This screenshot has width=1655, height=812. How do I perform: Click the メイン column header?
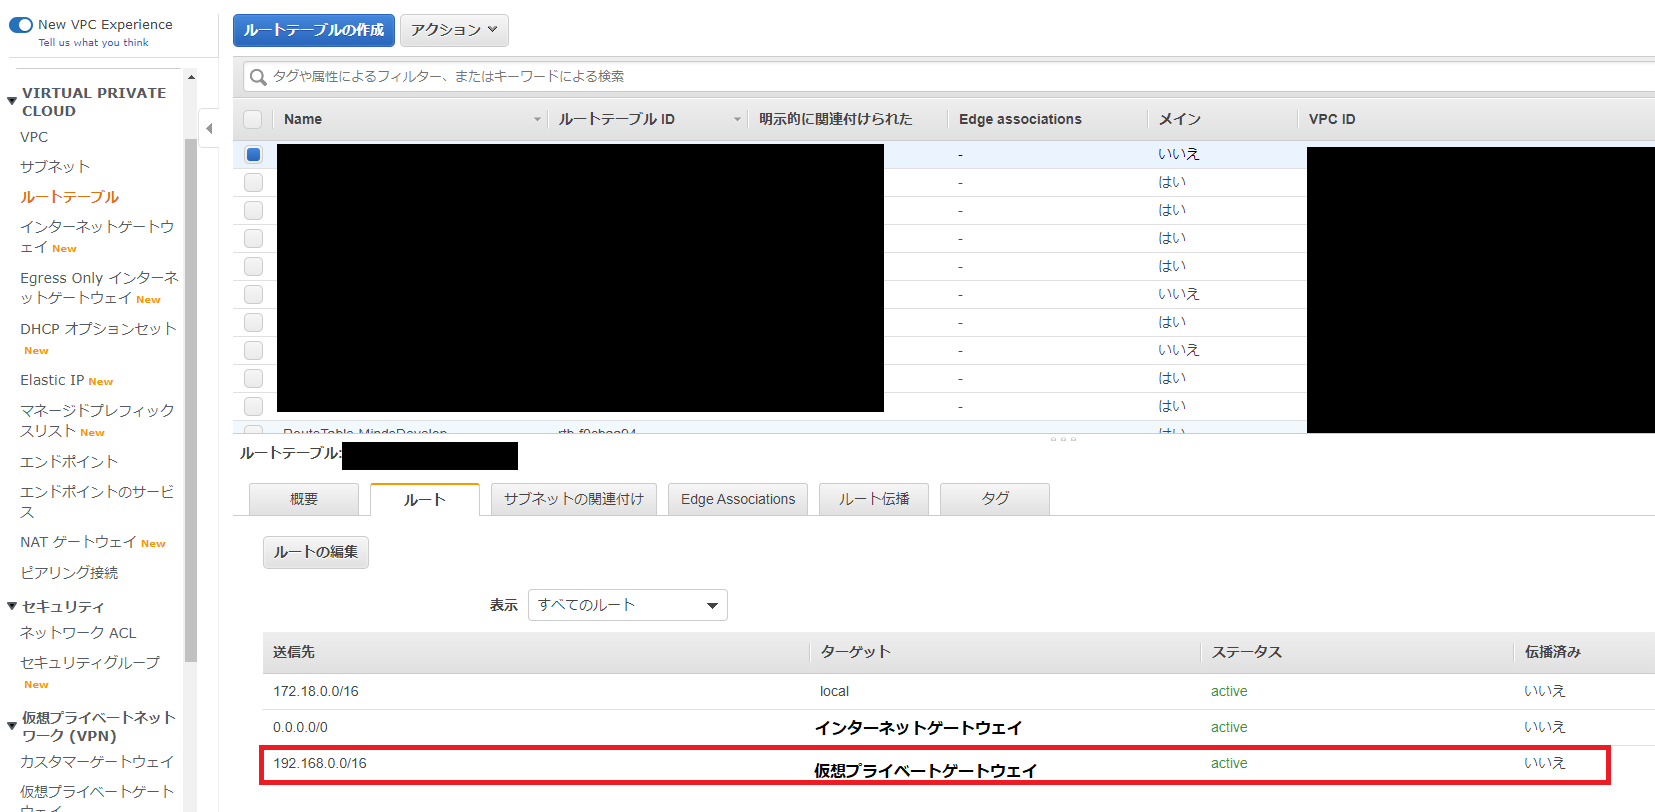1179,119
